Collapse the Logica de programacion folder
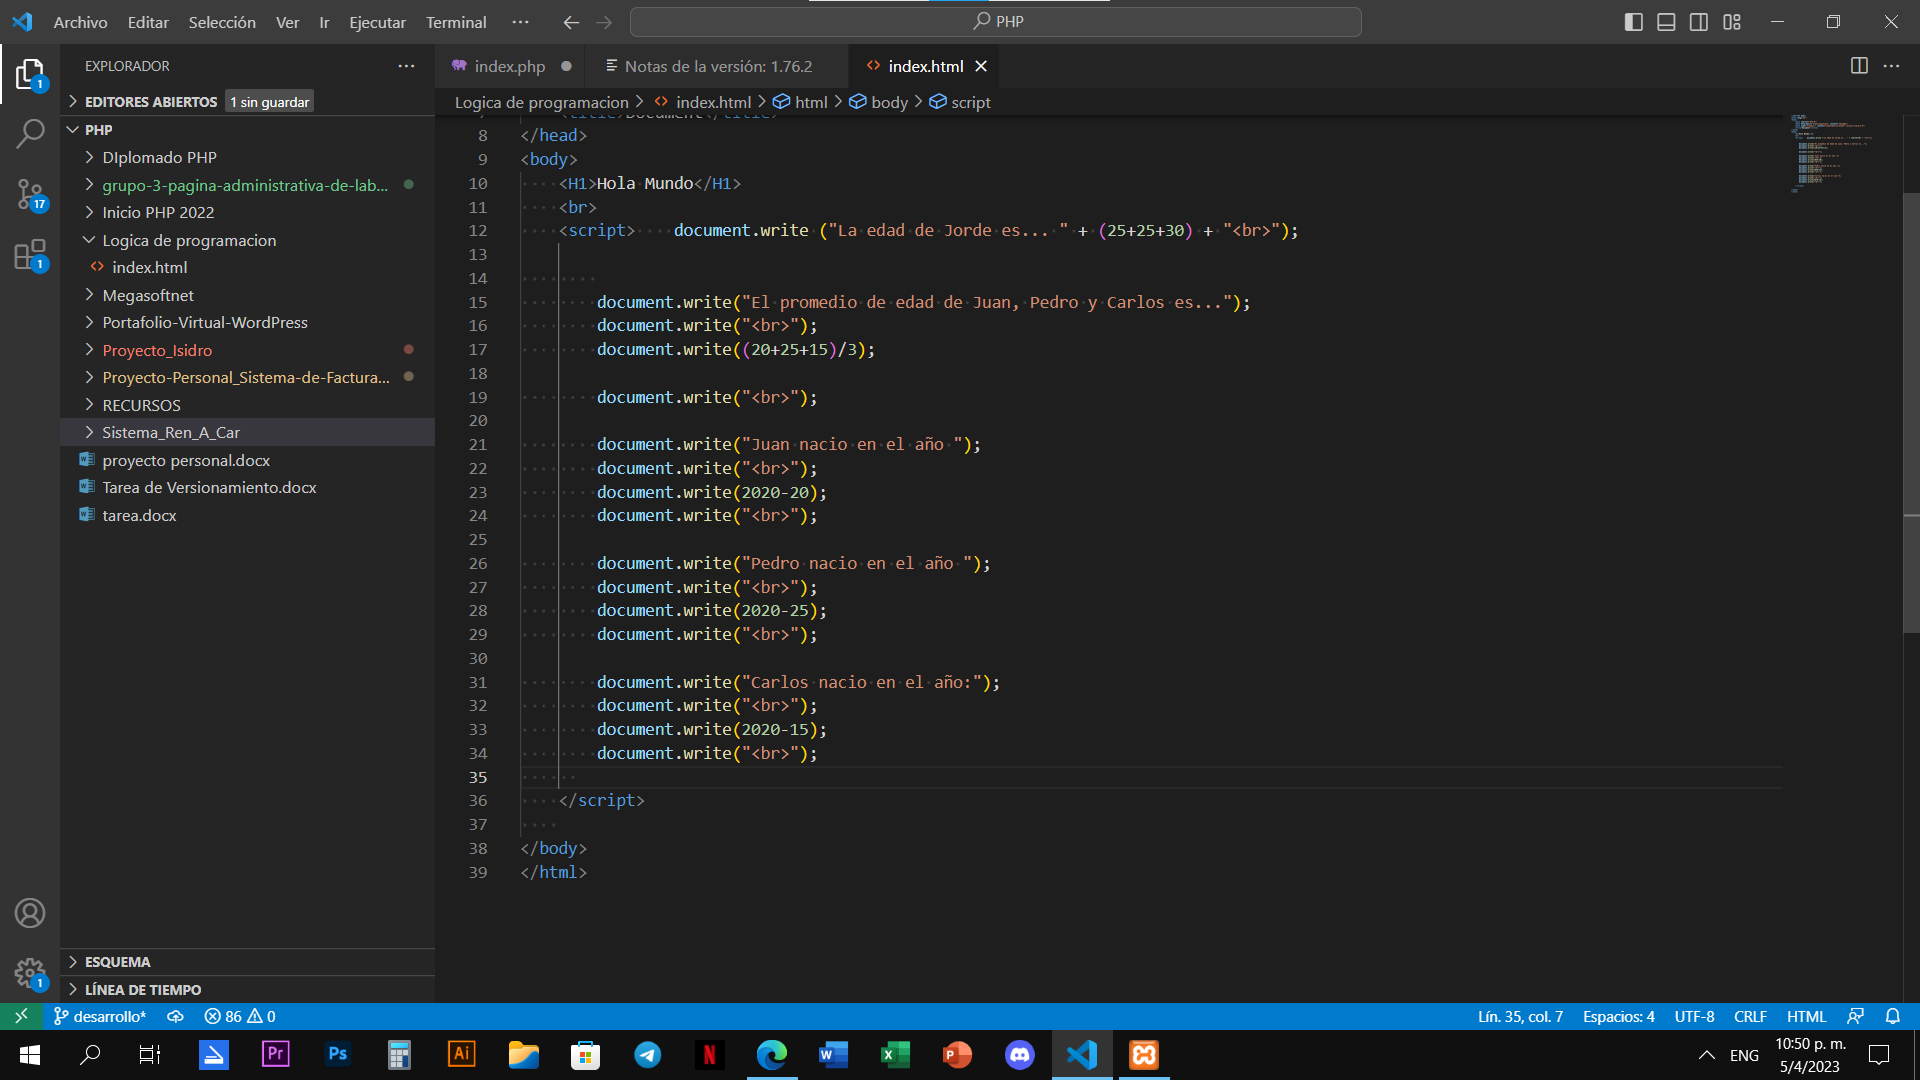The image size is (1920, 1080). 247,240
